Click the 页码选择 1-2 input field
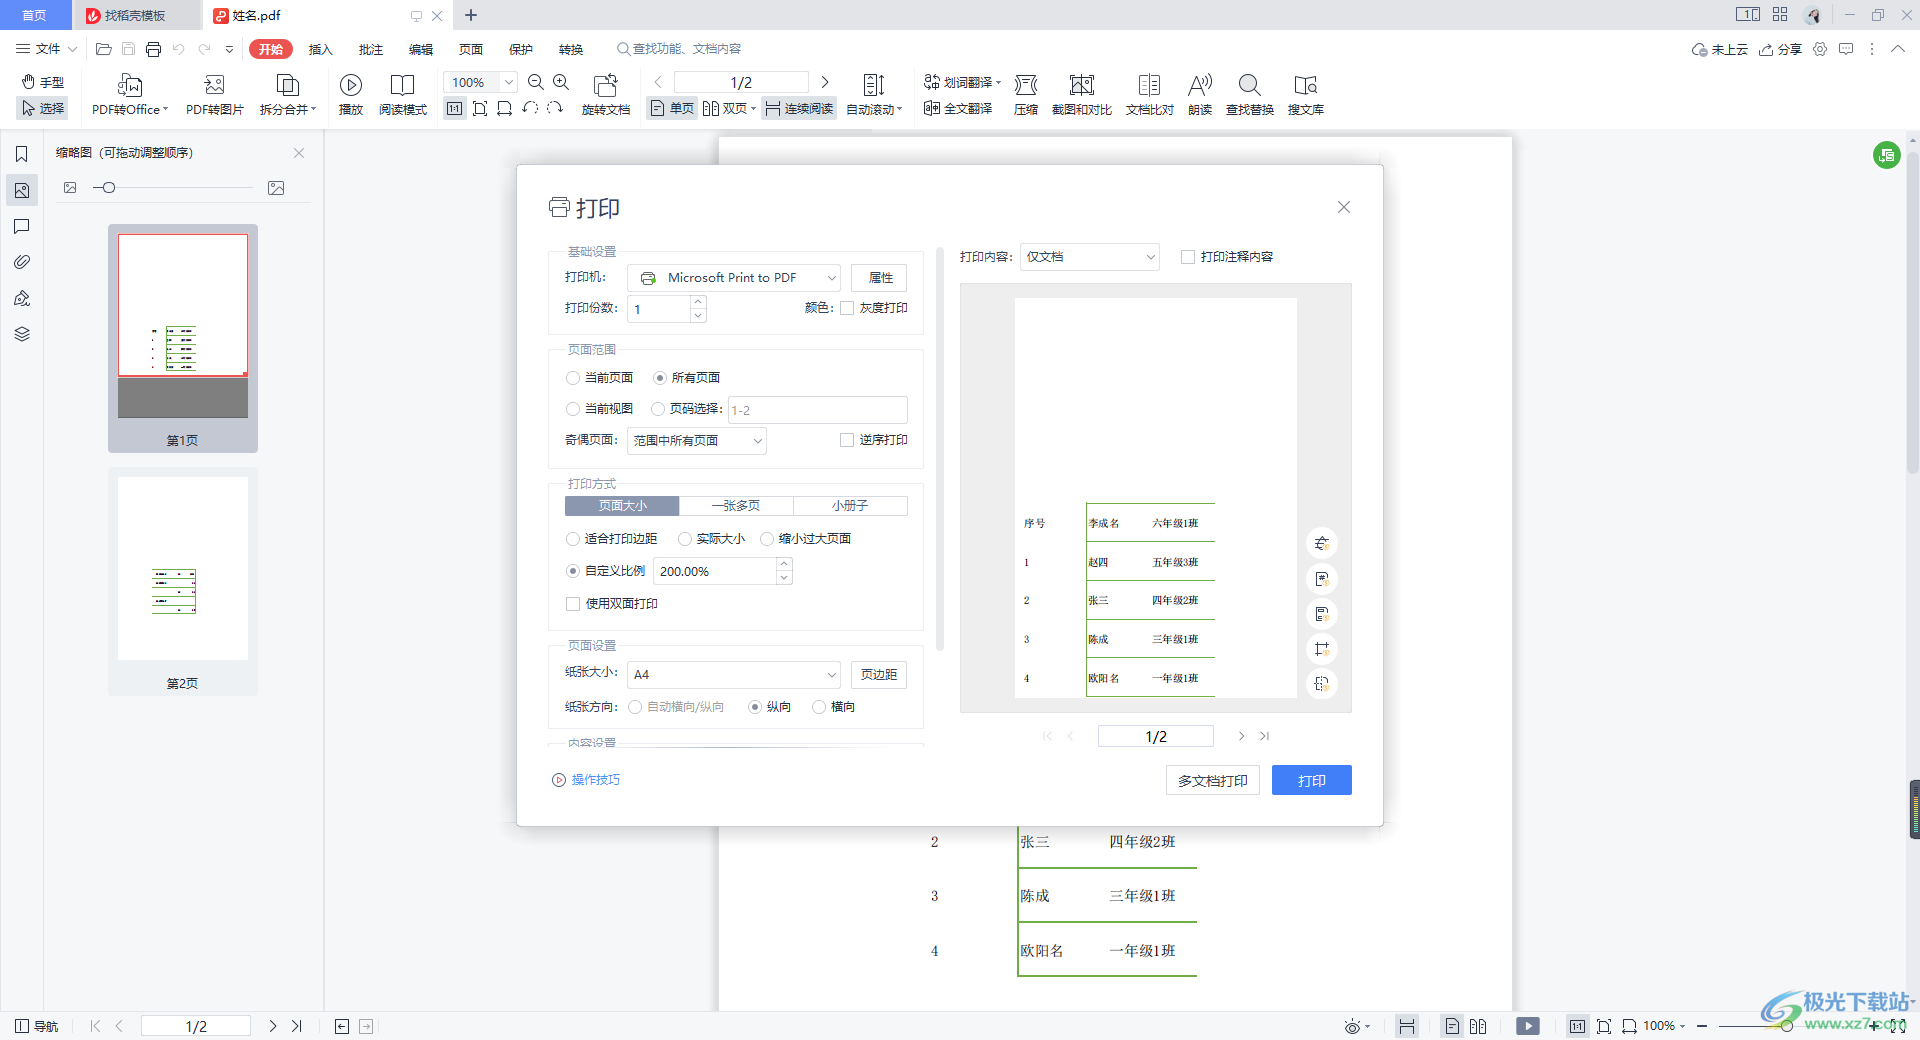1920x1040 pixels. pos(818,410)
